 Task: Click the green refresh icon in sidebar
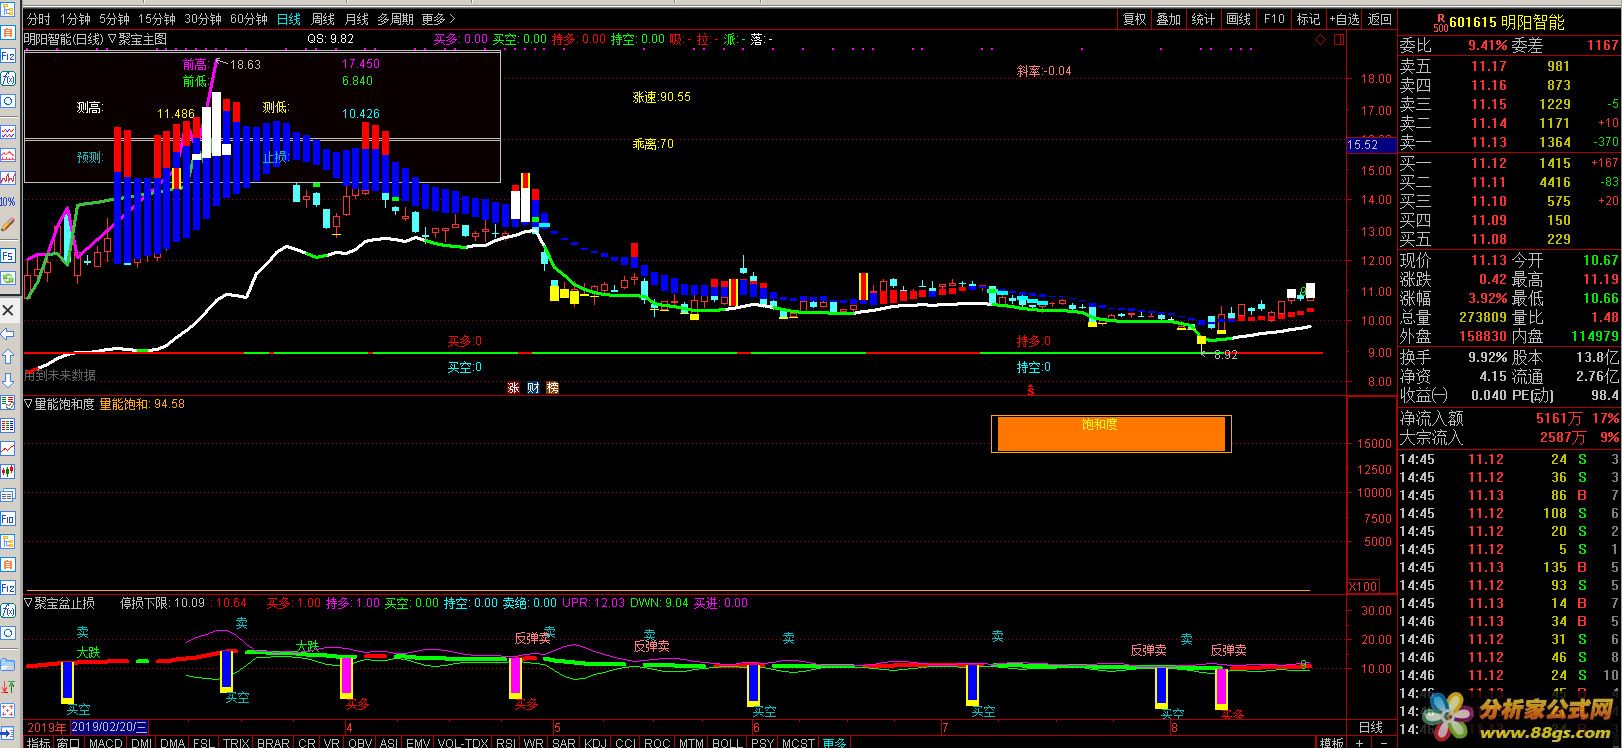[x=8, y=277]
